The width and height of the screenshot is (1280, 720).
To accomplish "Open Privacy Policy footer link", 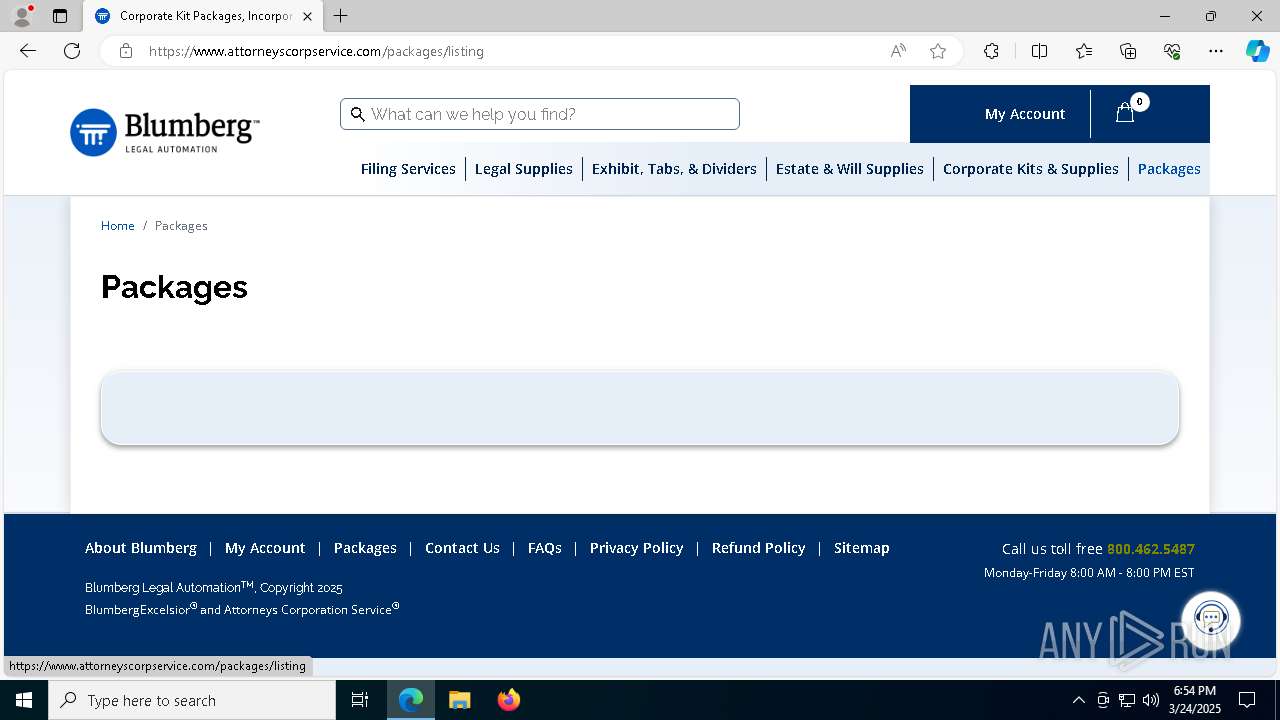I will [x=637, y=548].
